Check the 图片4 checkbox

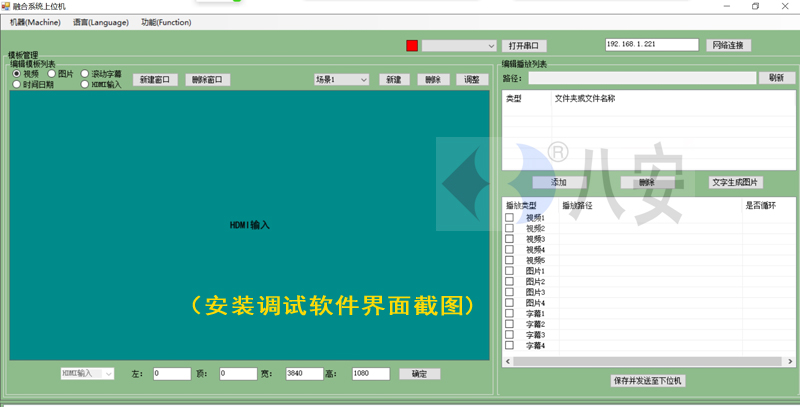(x=509, y=302)
